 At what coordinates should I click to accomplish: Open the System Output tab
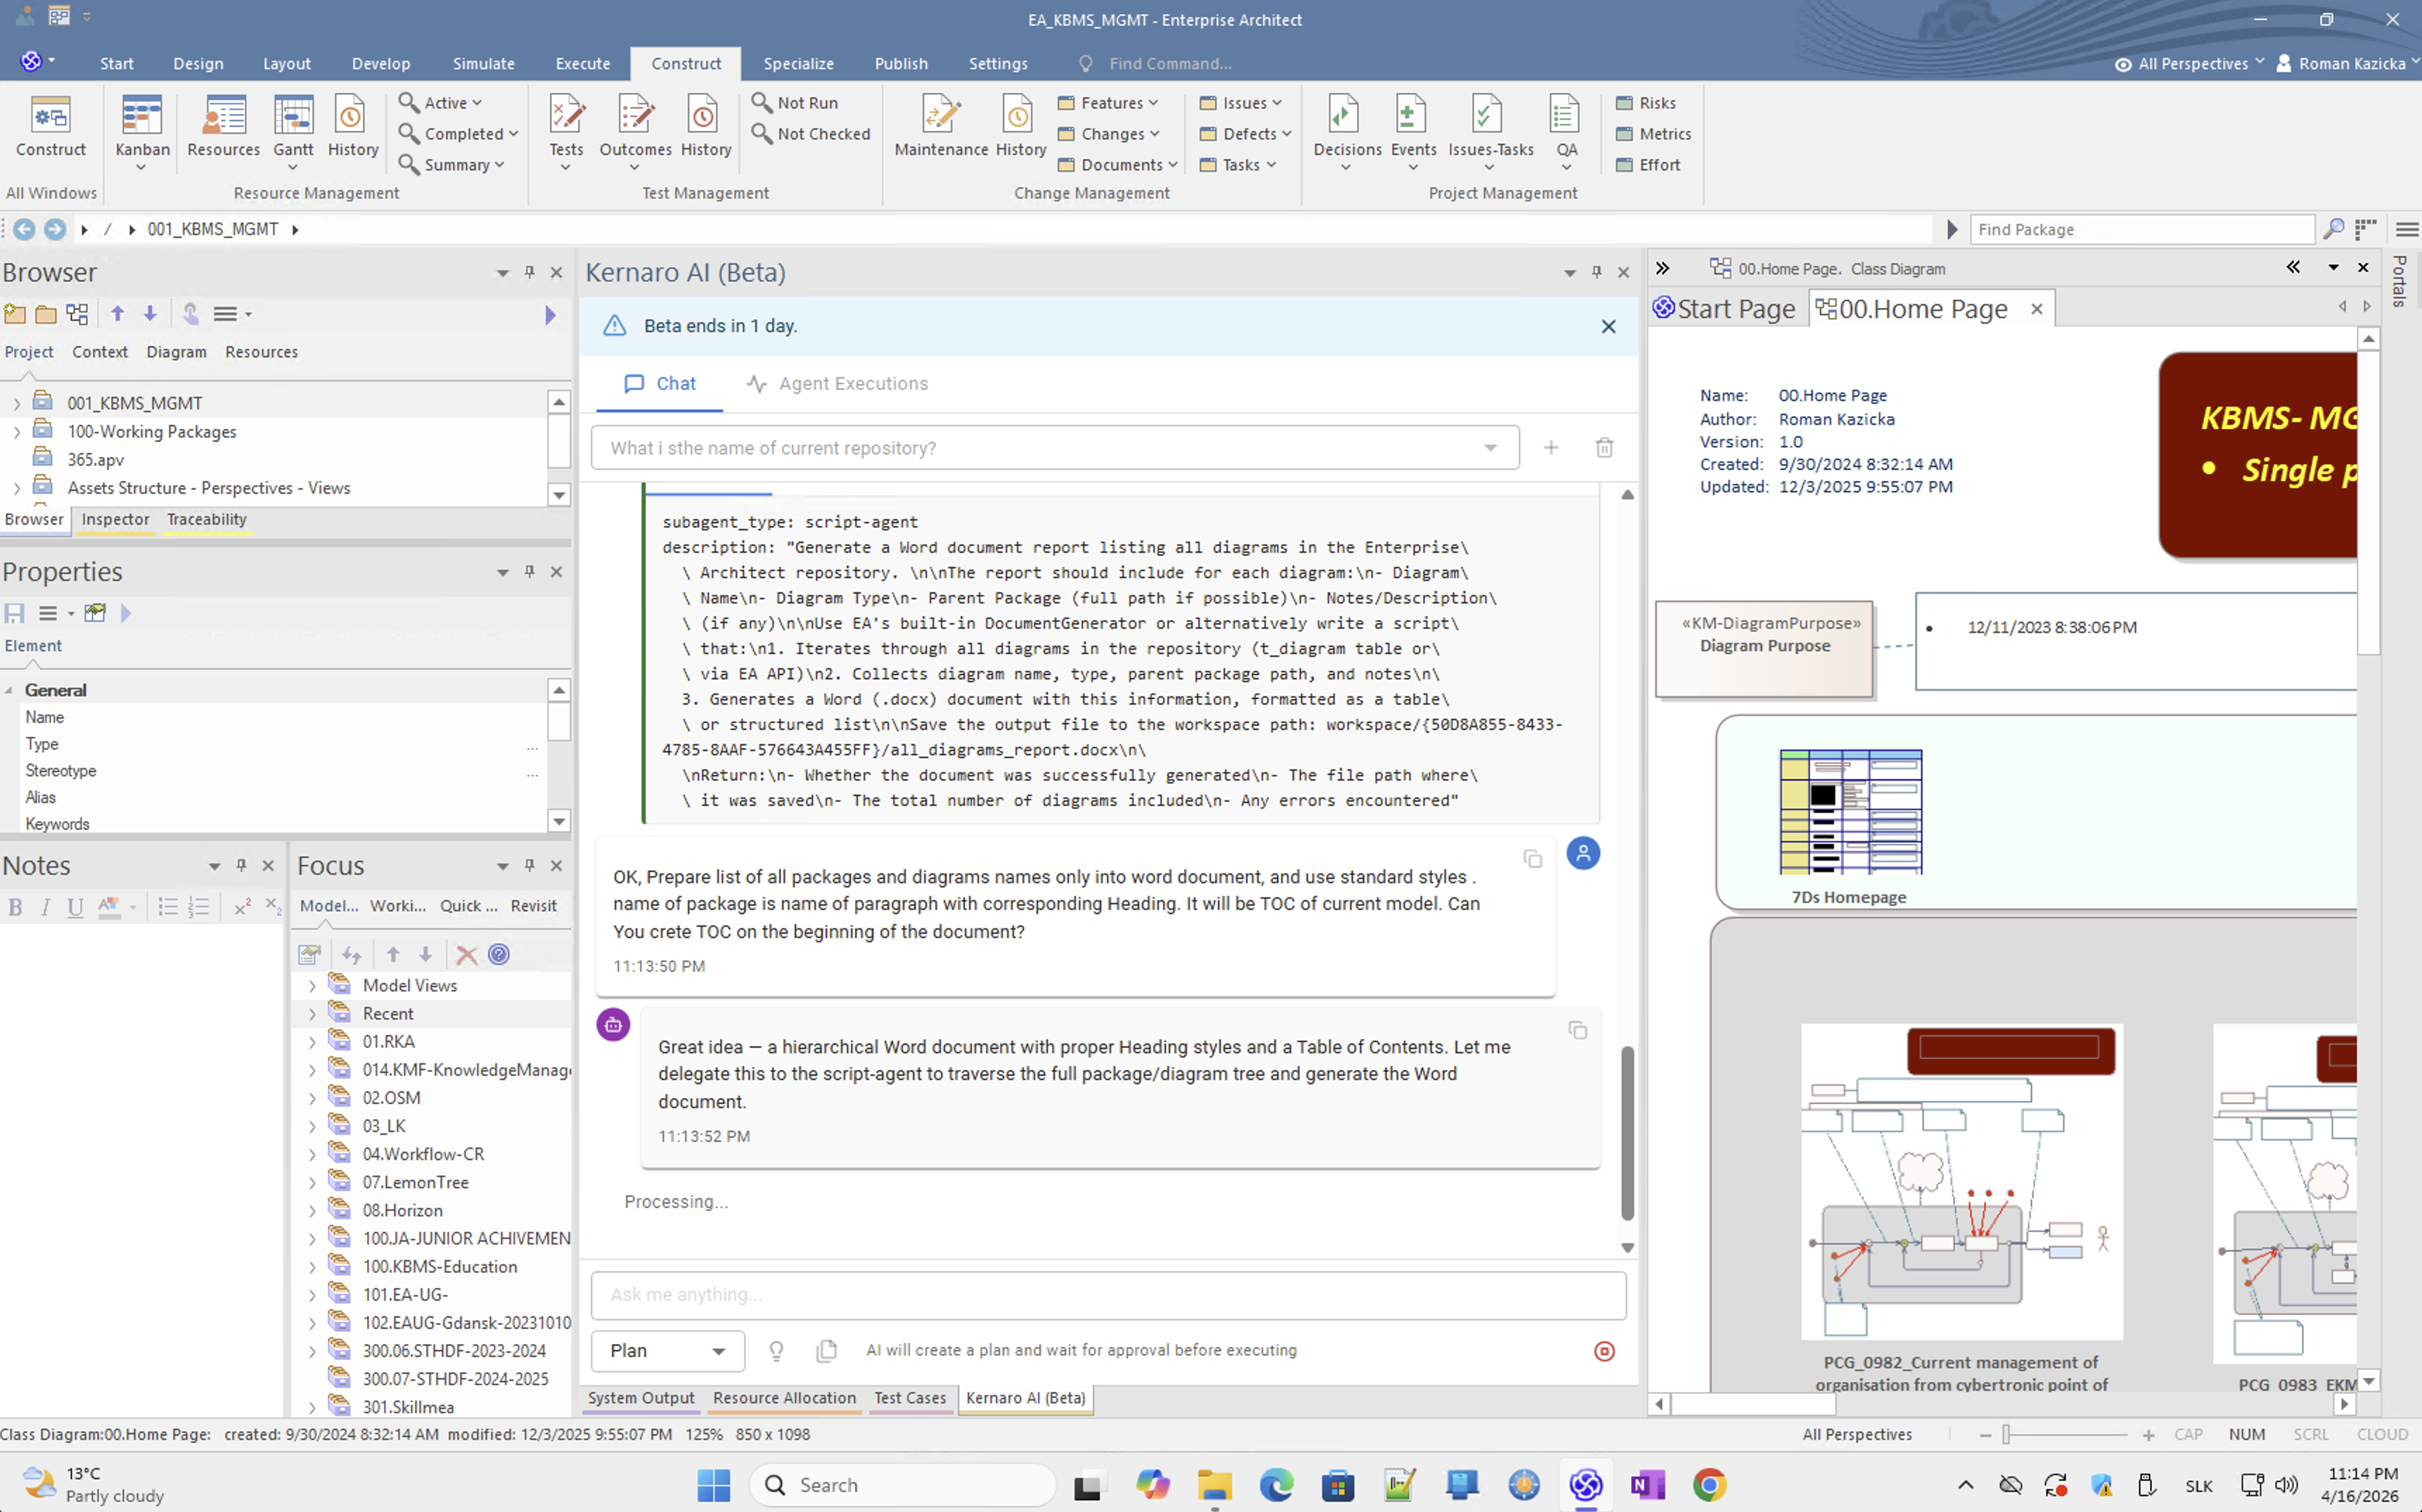(x=641, y=1398)
